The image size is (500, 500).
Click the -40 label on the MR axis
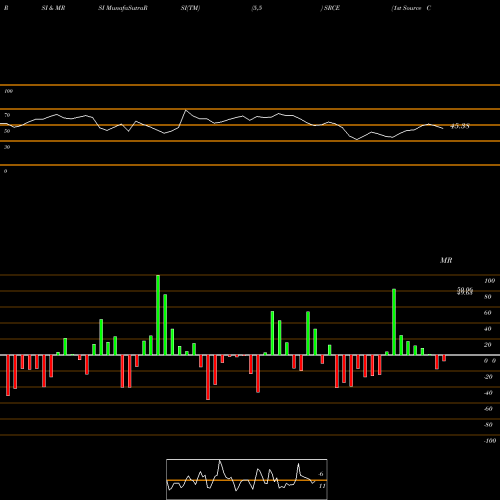pos(488,393)
